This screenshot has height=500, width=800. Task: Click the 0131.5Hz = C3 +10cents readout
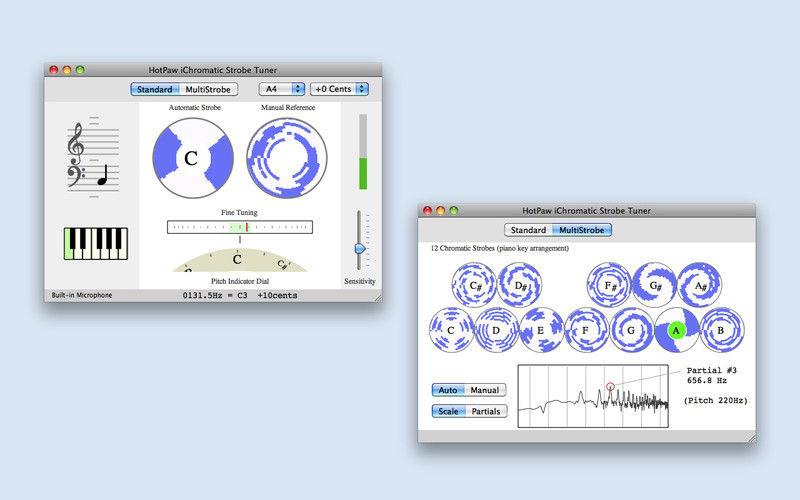240,295
